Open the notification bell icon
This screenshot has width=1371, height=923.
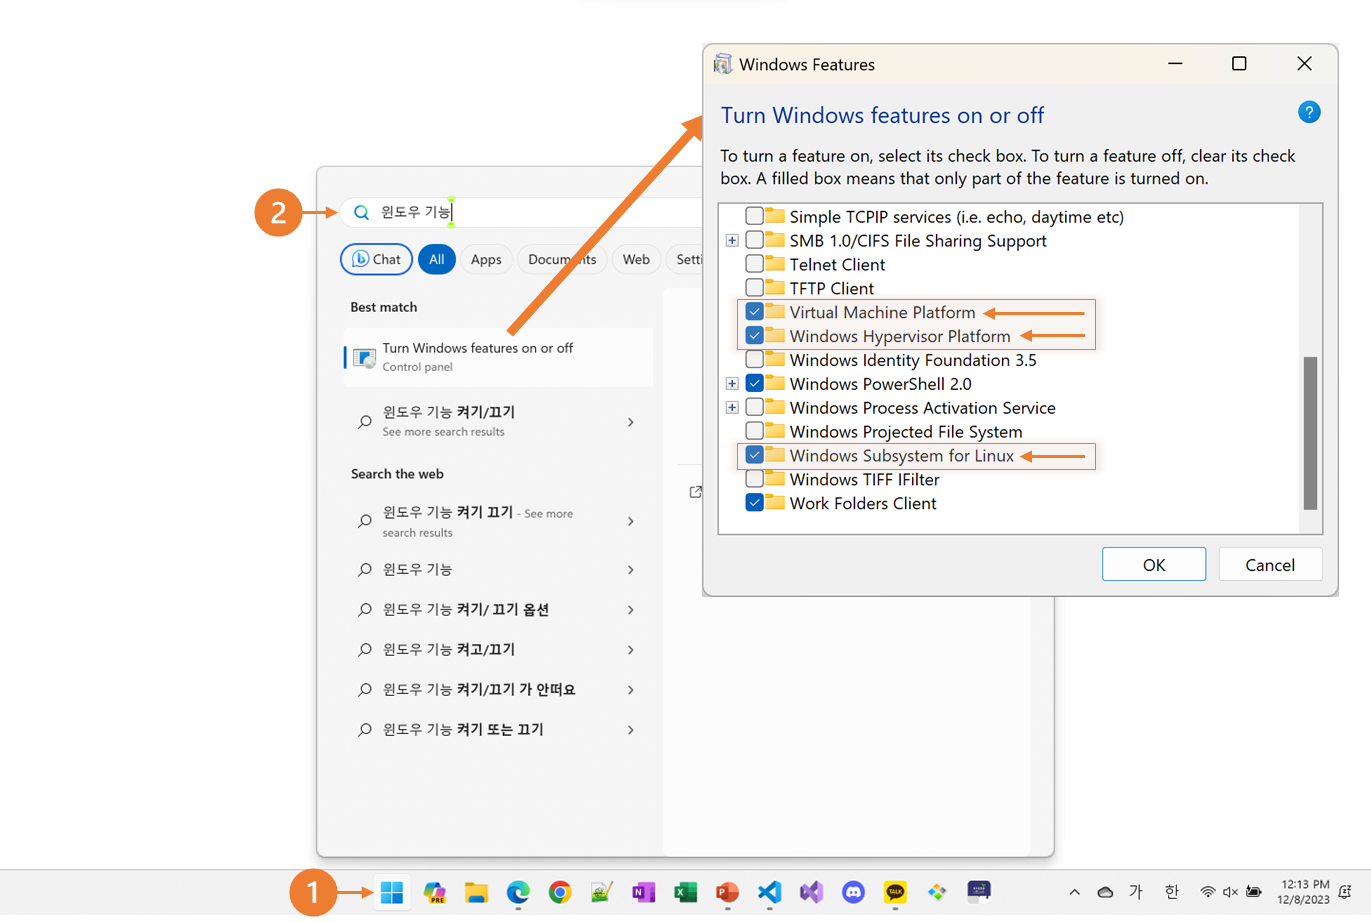click(1345, 892)
